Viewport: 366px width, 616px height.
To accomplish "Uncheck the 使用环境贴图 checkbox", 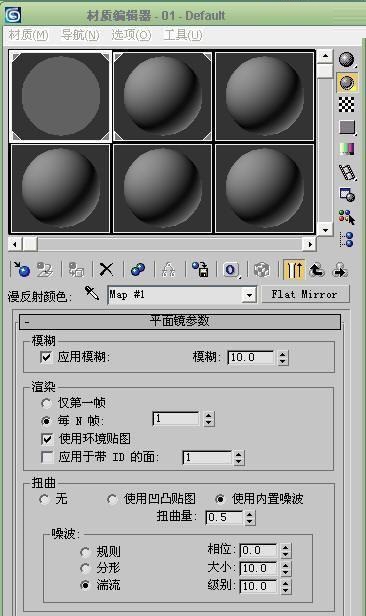I will pos(47,439).
